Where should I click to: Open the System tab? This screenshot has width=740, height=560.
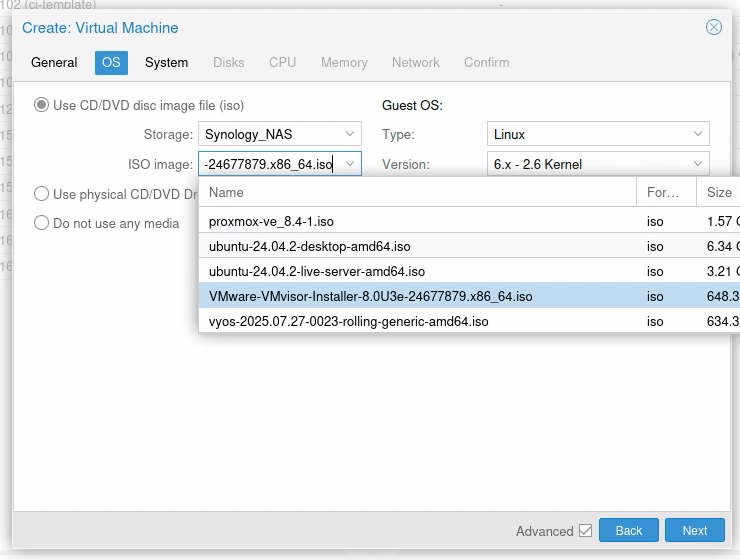point(166,63)
